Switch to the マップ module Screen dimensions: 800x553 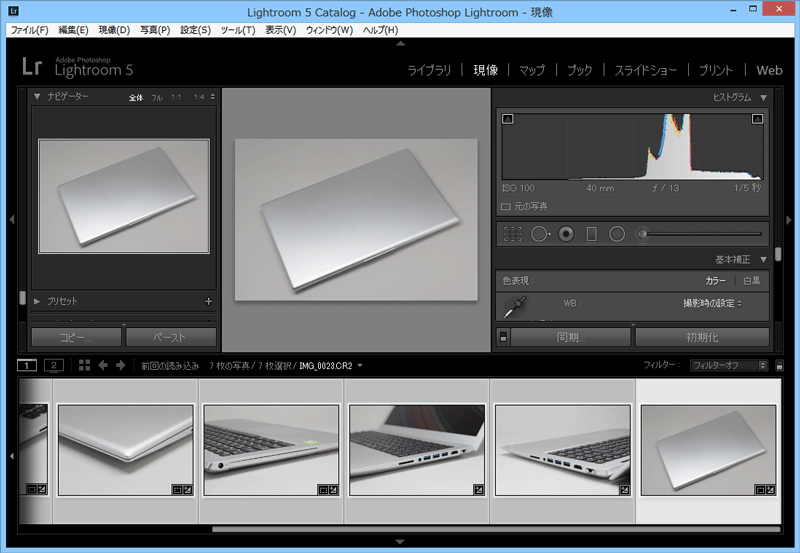[532, 70]
